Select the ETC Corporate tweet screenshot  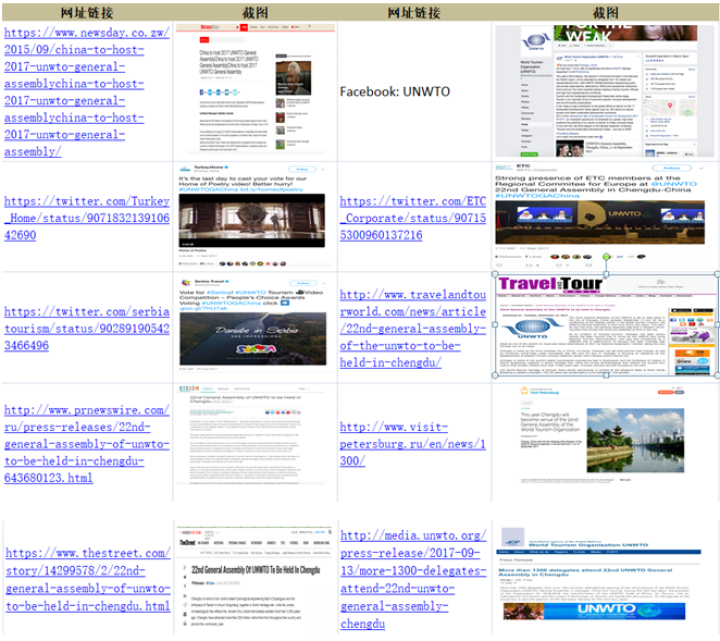coord(600,216)
